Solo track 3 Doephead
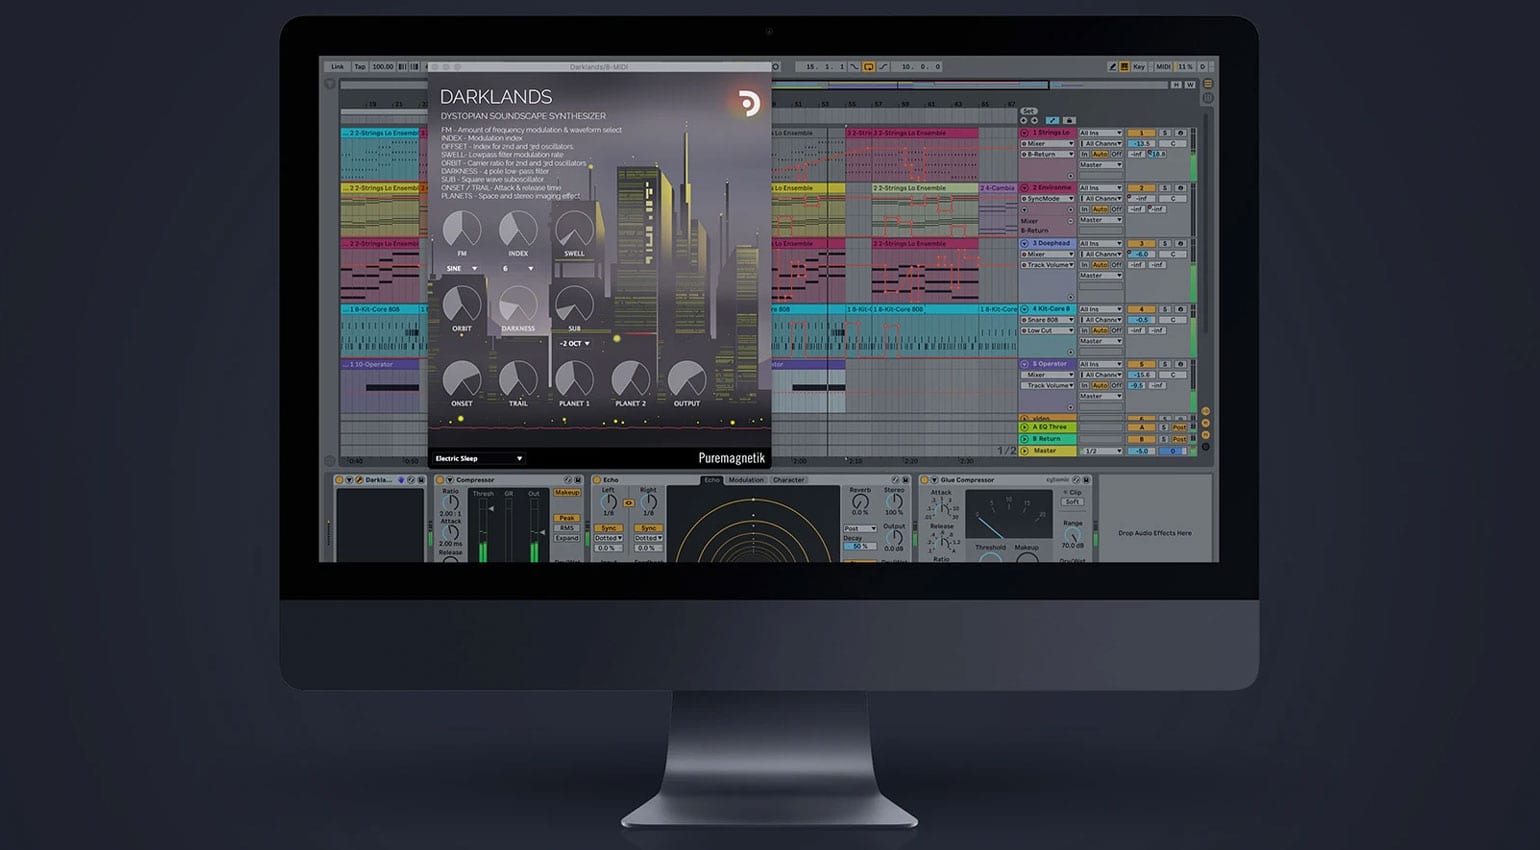This screenshot has width=1540, height=850. pyautogui.click(x=1164, y=243)
